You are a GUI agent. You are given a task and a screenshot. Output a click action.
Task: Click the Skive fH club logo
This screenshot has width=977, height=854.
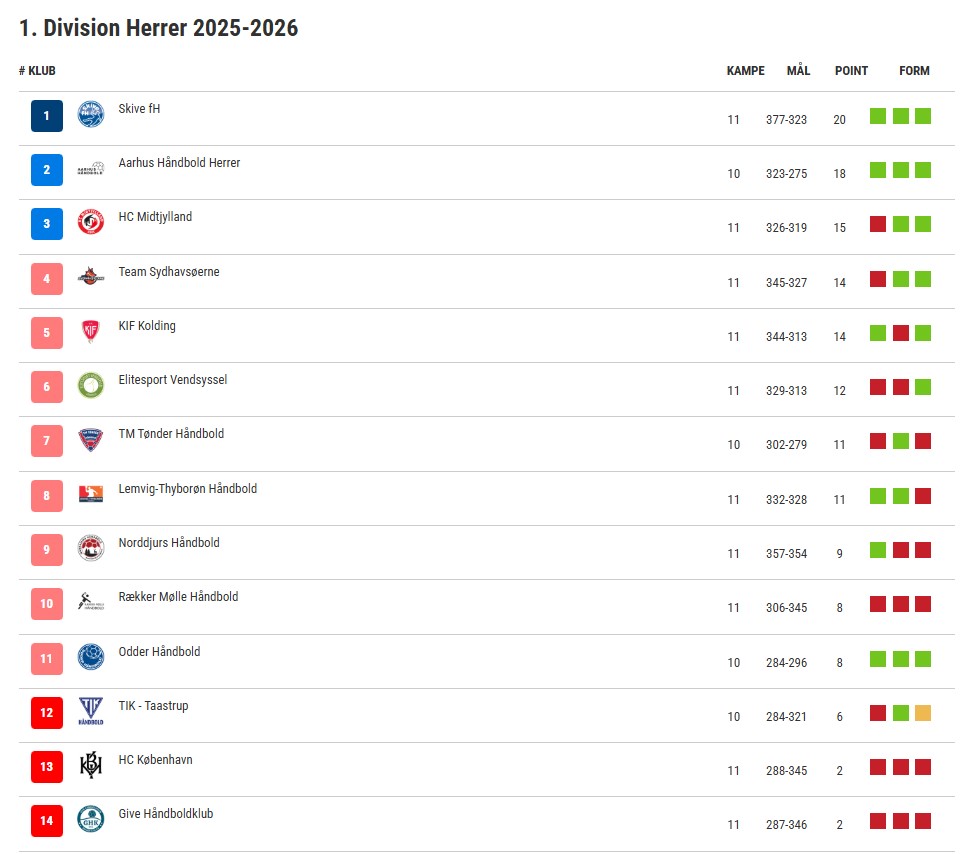[x=91, y=115]
